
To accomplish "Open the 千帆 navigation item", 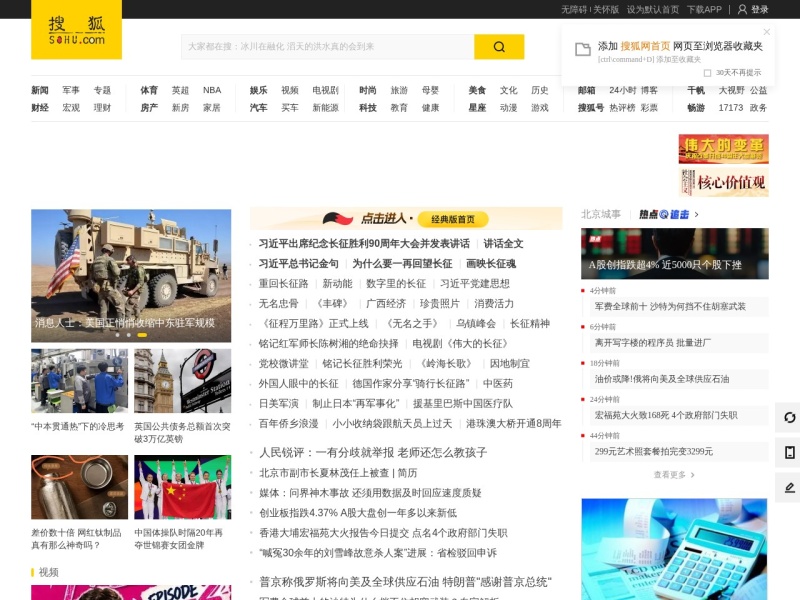I will point(696,90).
